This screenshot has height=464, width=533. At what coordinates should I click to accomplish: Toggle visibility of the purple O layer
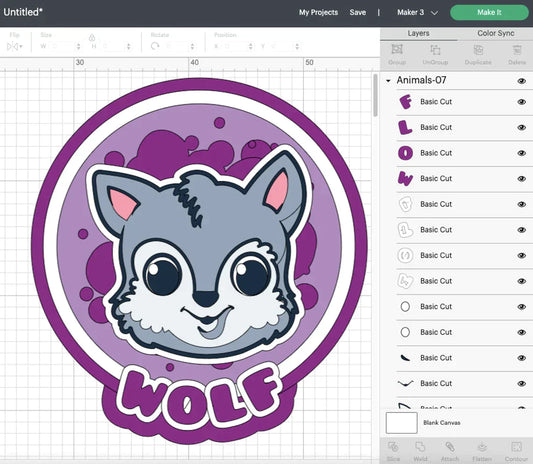pyautogui.click(x=521, y=153)
